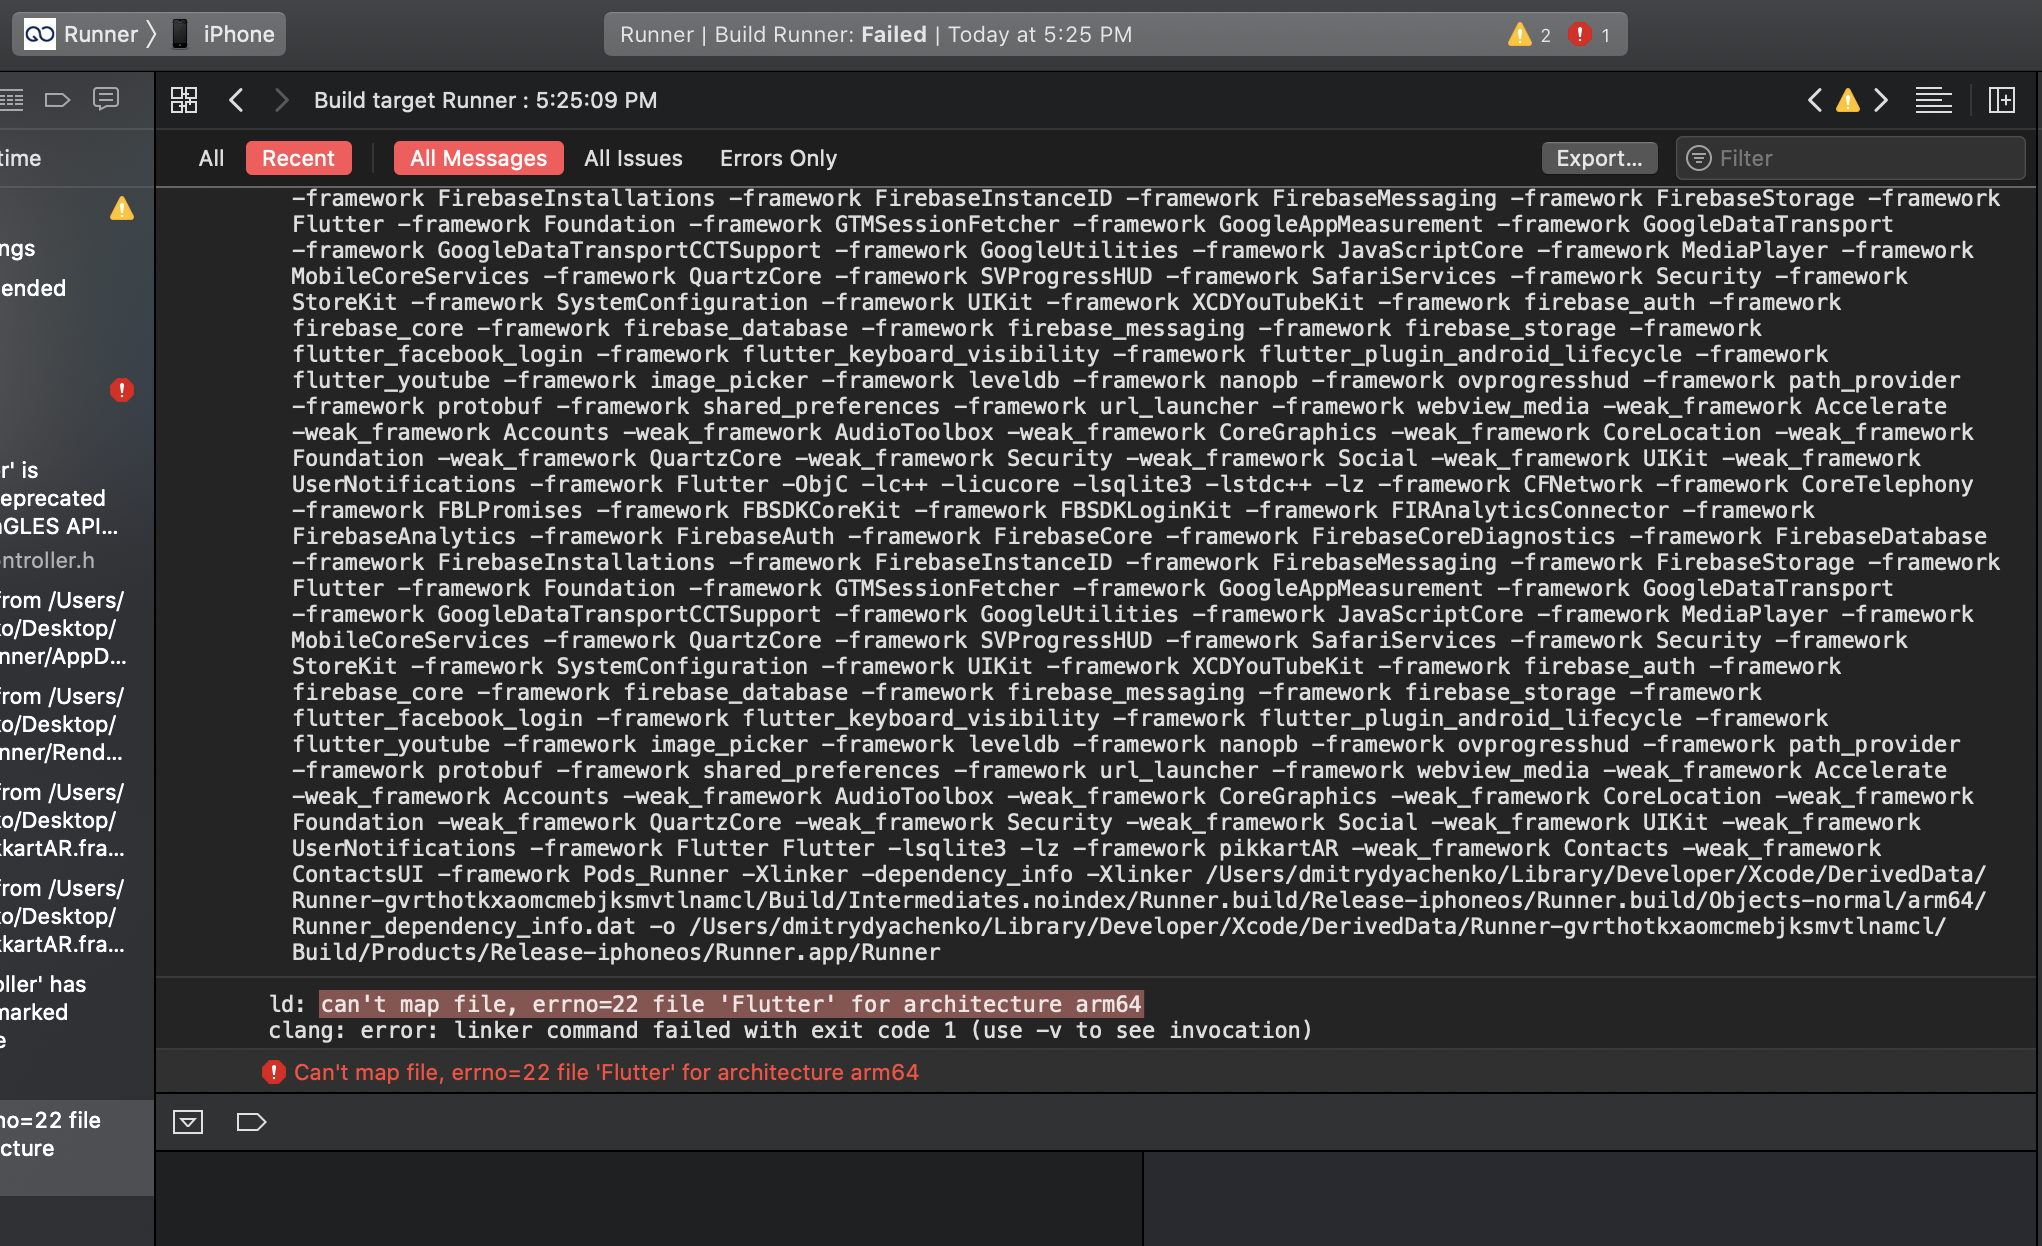The width and height of the screenshot is (2042, 1246).
Task: Open the build errors indicator
Action: click(x=1590, y=35)
